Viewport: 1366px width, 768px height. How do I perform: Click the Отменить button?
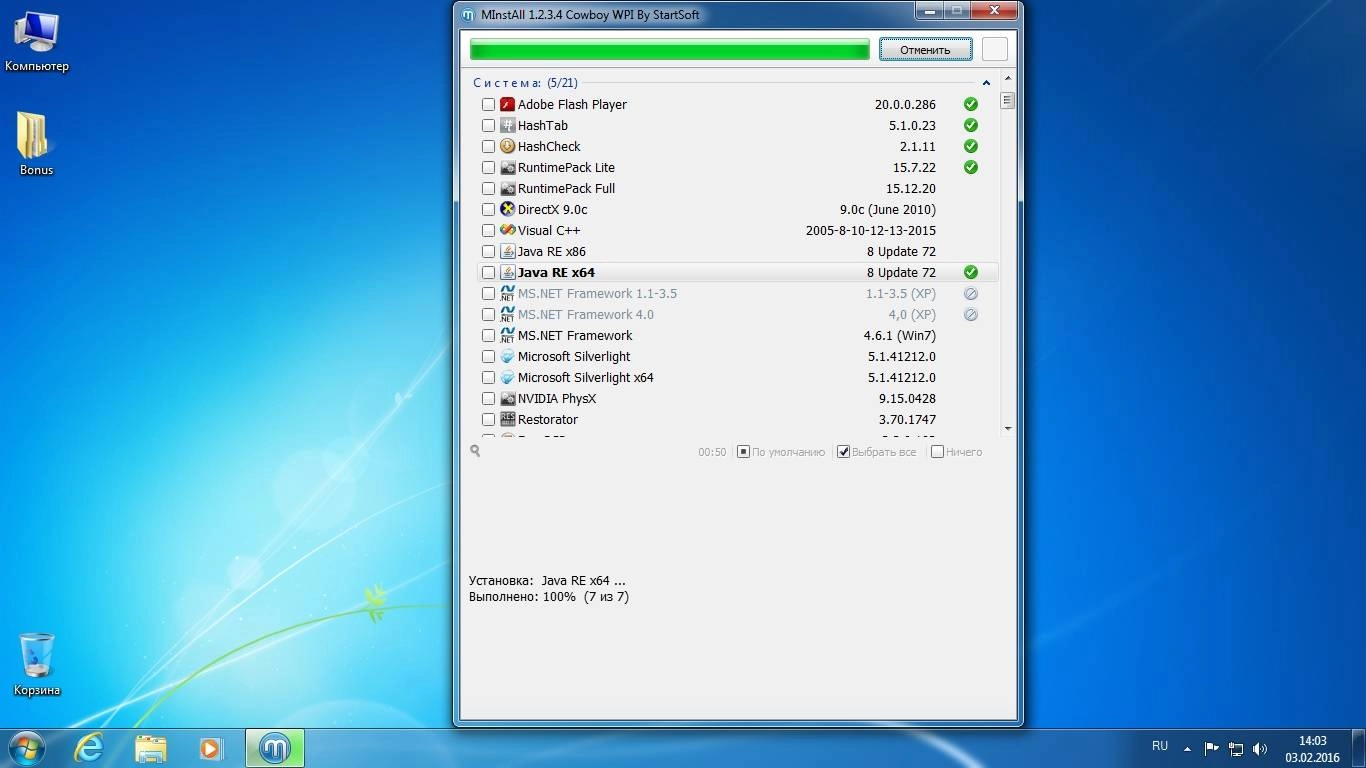(925, 49)
